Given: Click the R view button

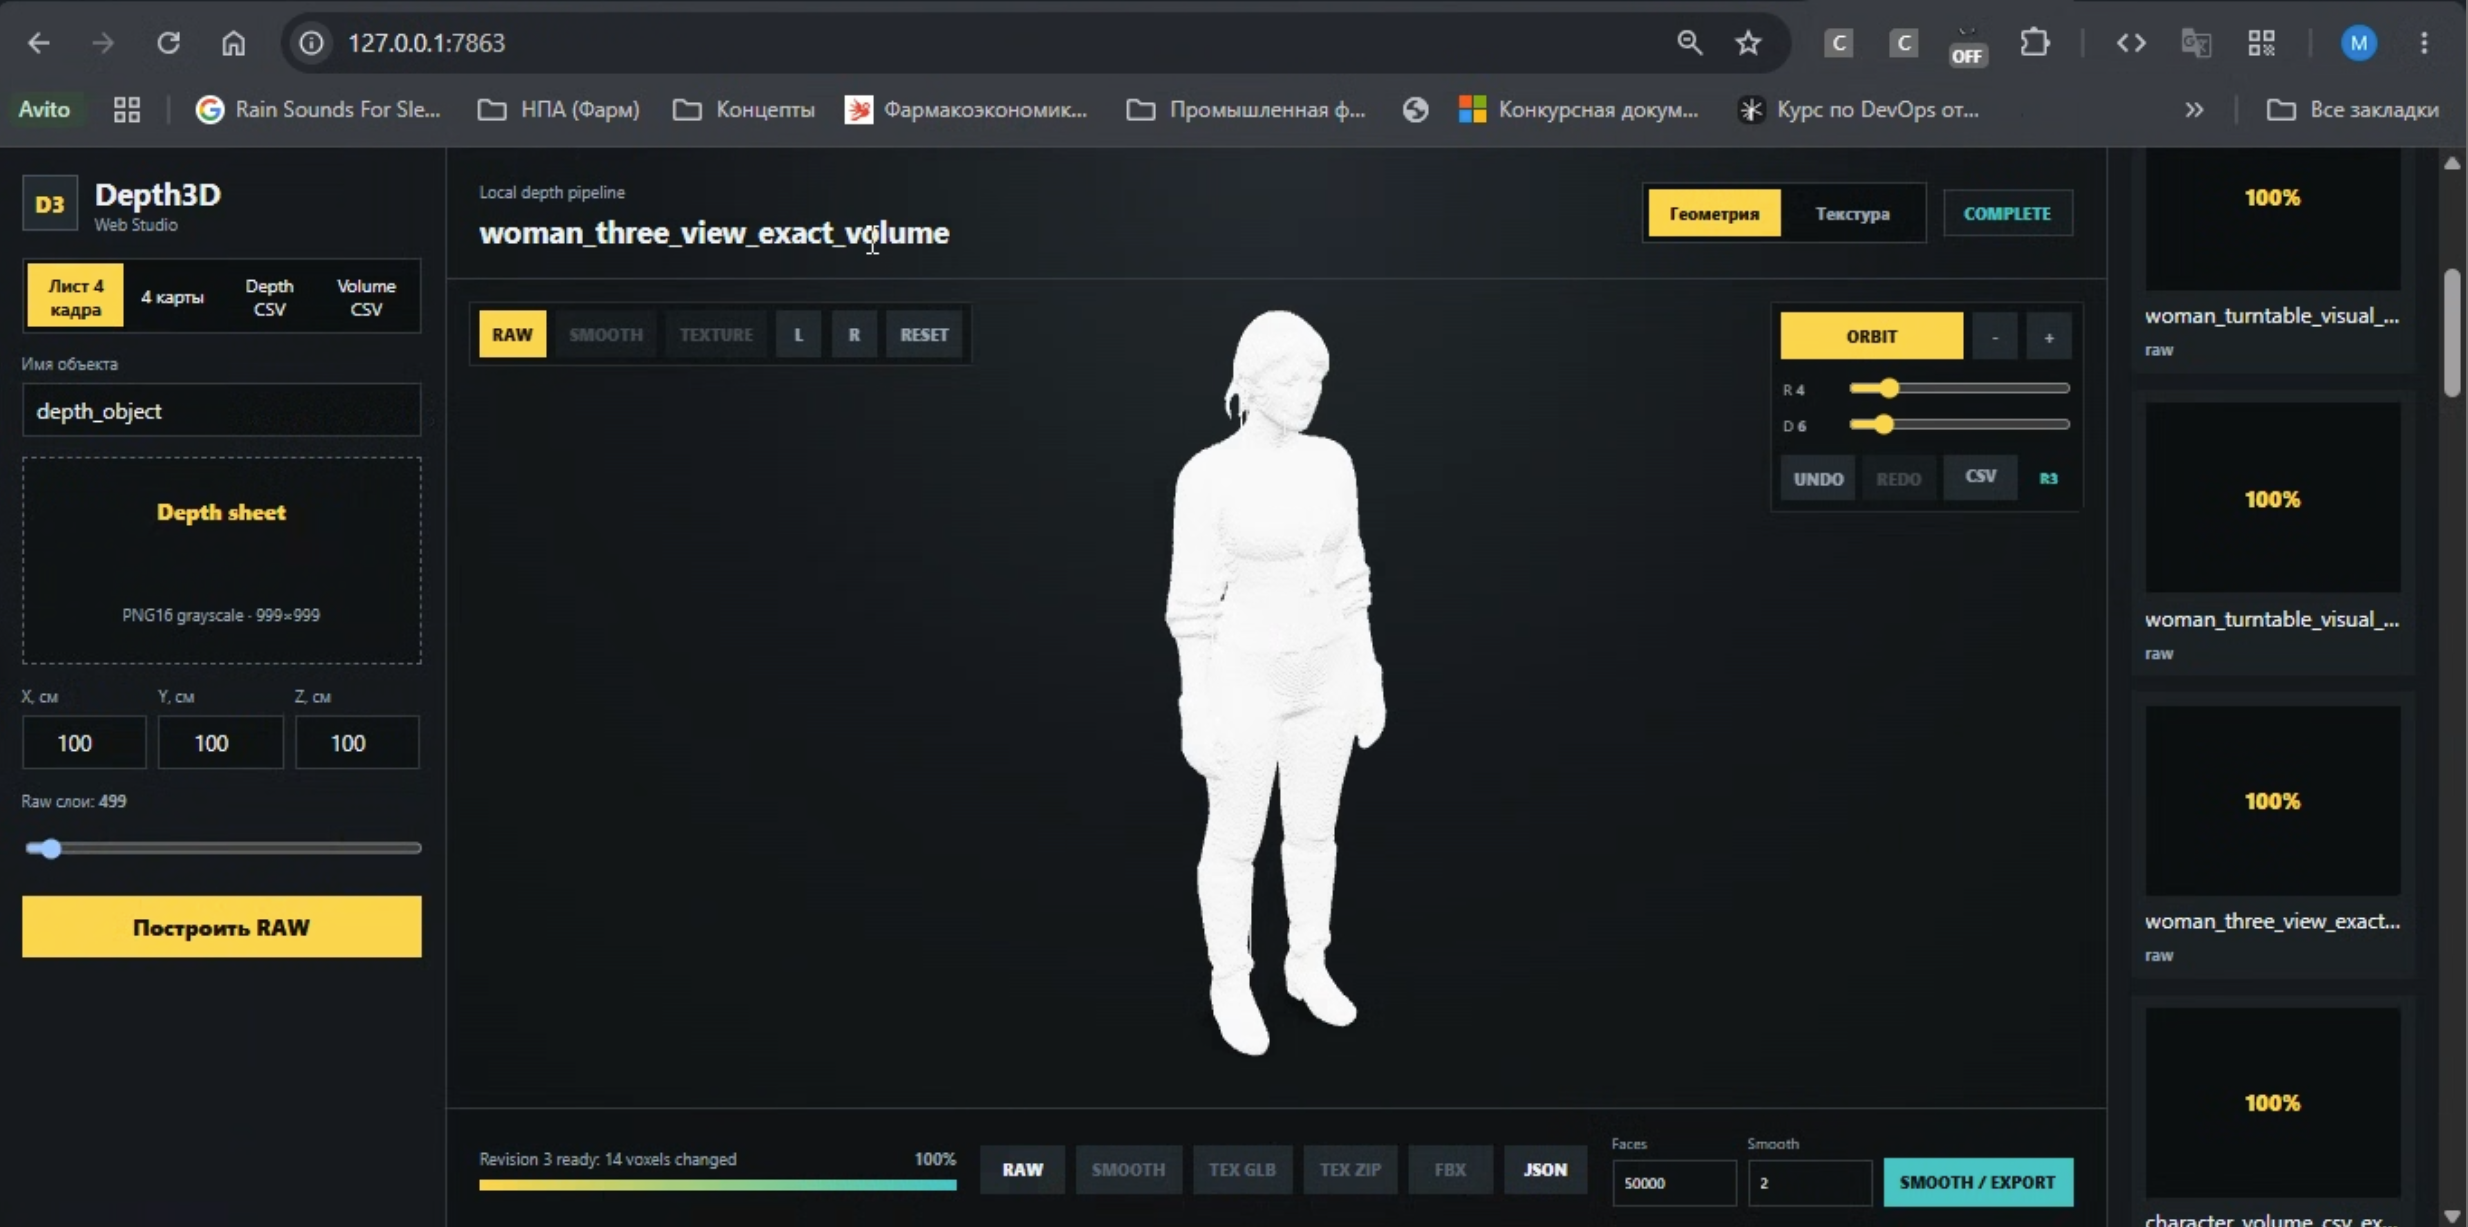Looking at the screenshot, I should pyautogui.click(x=854, y=334).
